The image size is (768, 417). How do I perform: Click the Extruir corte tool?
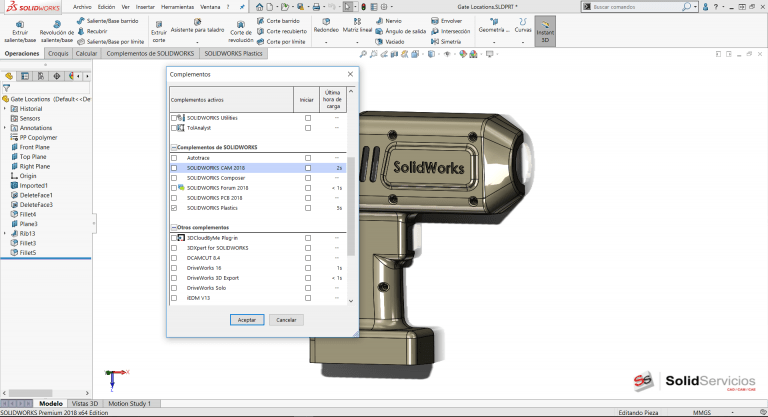coord(158,28)
